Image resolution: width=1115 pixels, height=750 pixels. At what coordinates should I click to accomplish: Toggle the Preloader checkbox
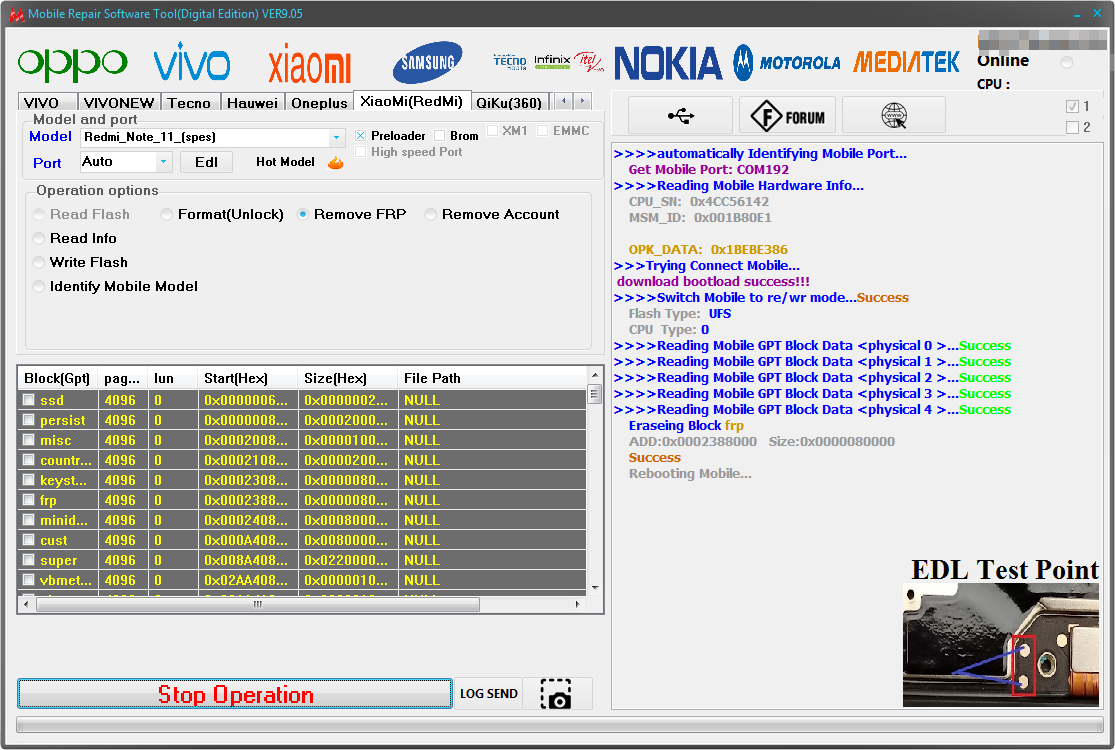click(x=361, y=136)
